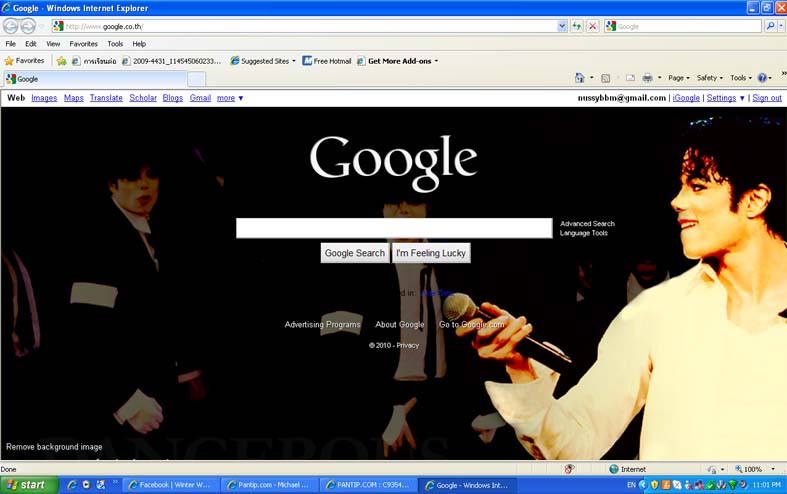Click the Internet Explorer quick launch icon
Viewport: 787px width, 494px height.
point(72,484)
